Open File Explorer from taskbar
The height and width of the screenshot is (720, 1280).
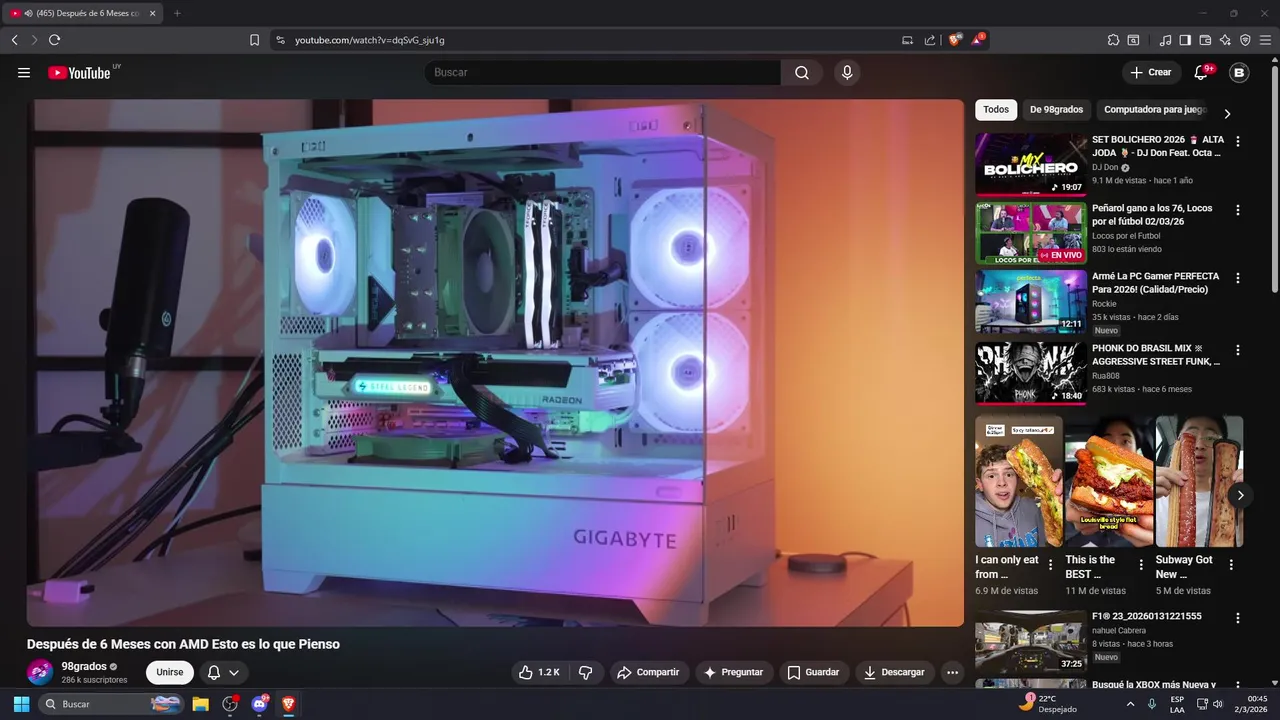[201, 704]
